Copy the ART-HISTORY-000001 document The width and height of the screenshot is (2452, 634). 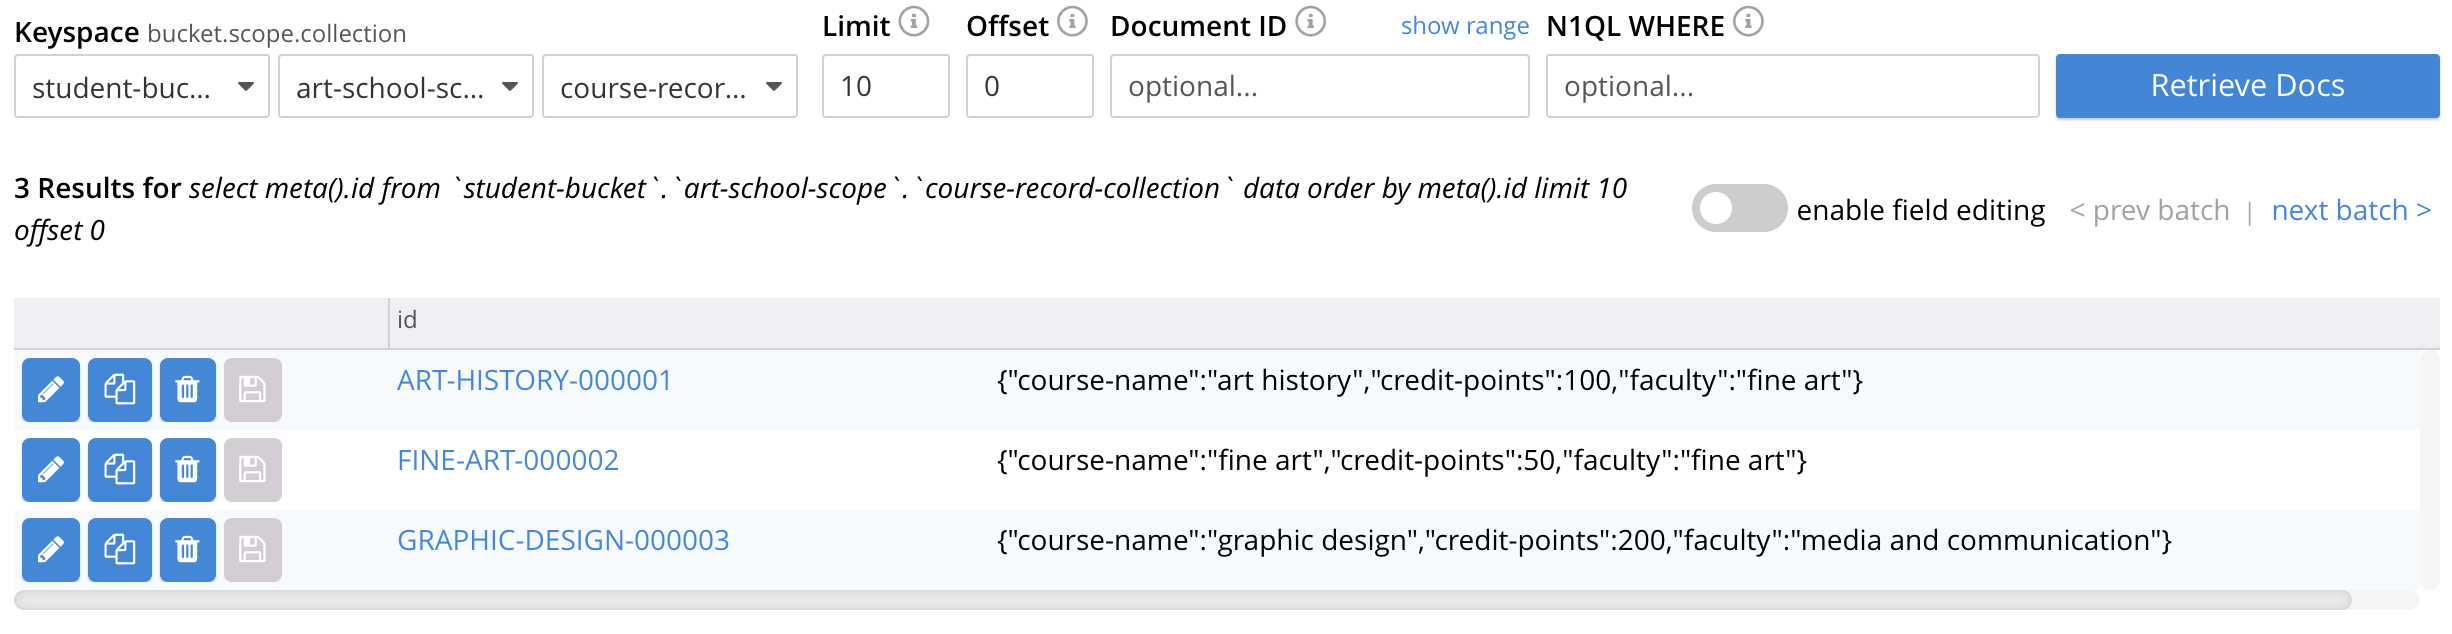120,390
